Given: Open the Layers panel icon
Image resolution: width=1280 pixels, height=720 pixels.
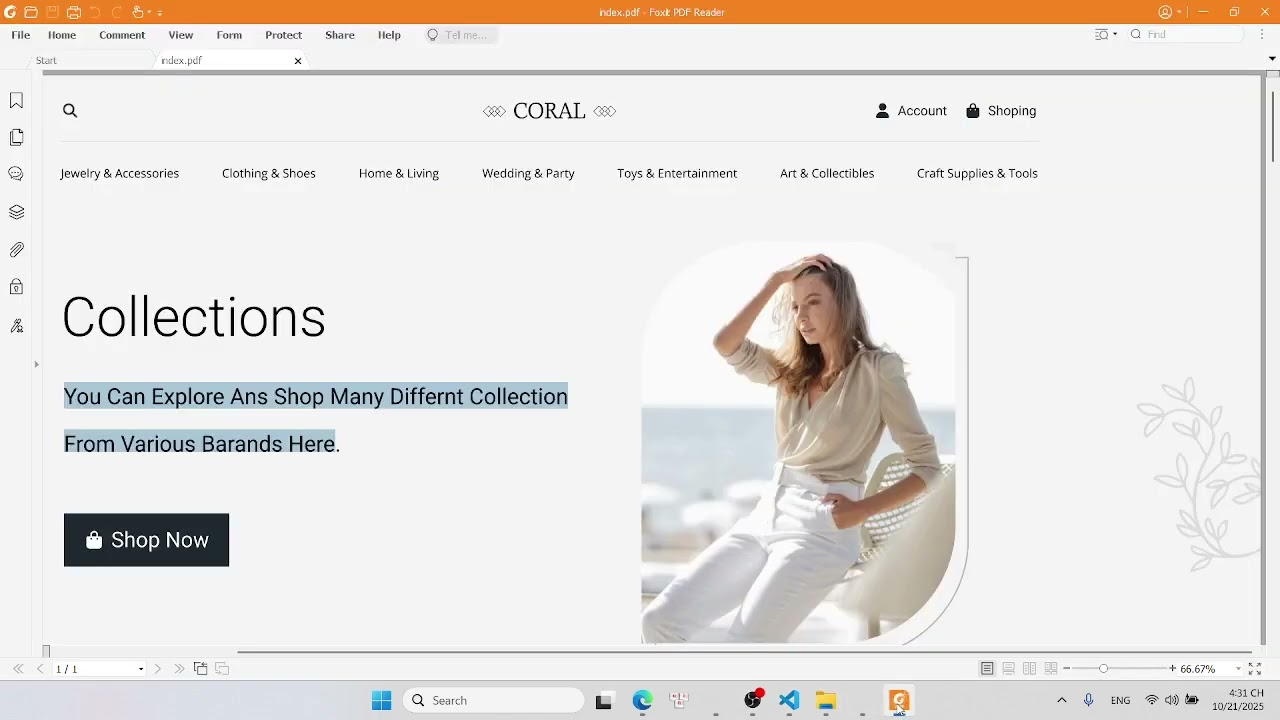Looking at the screenshot, I should [16, 212].
